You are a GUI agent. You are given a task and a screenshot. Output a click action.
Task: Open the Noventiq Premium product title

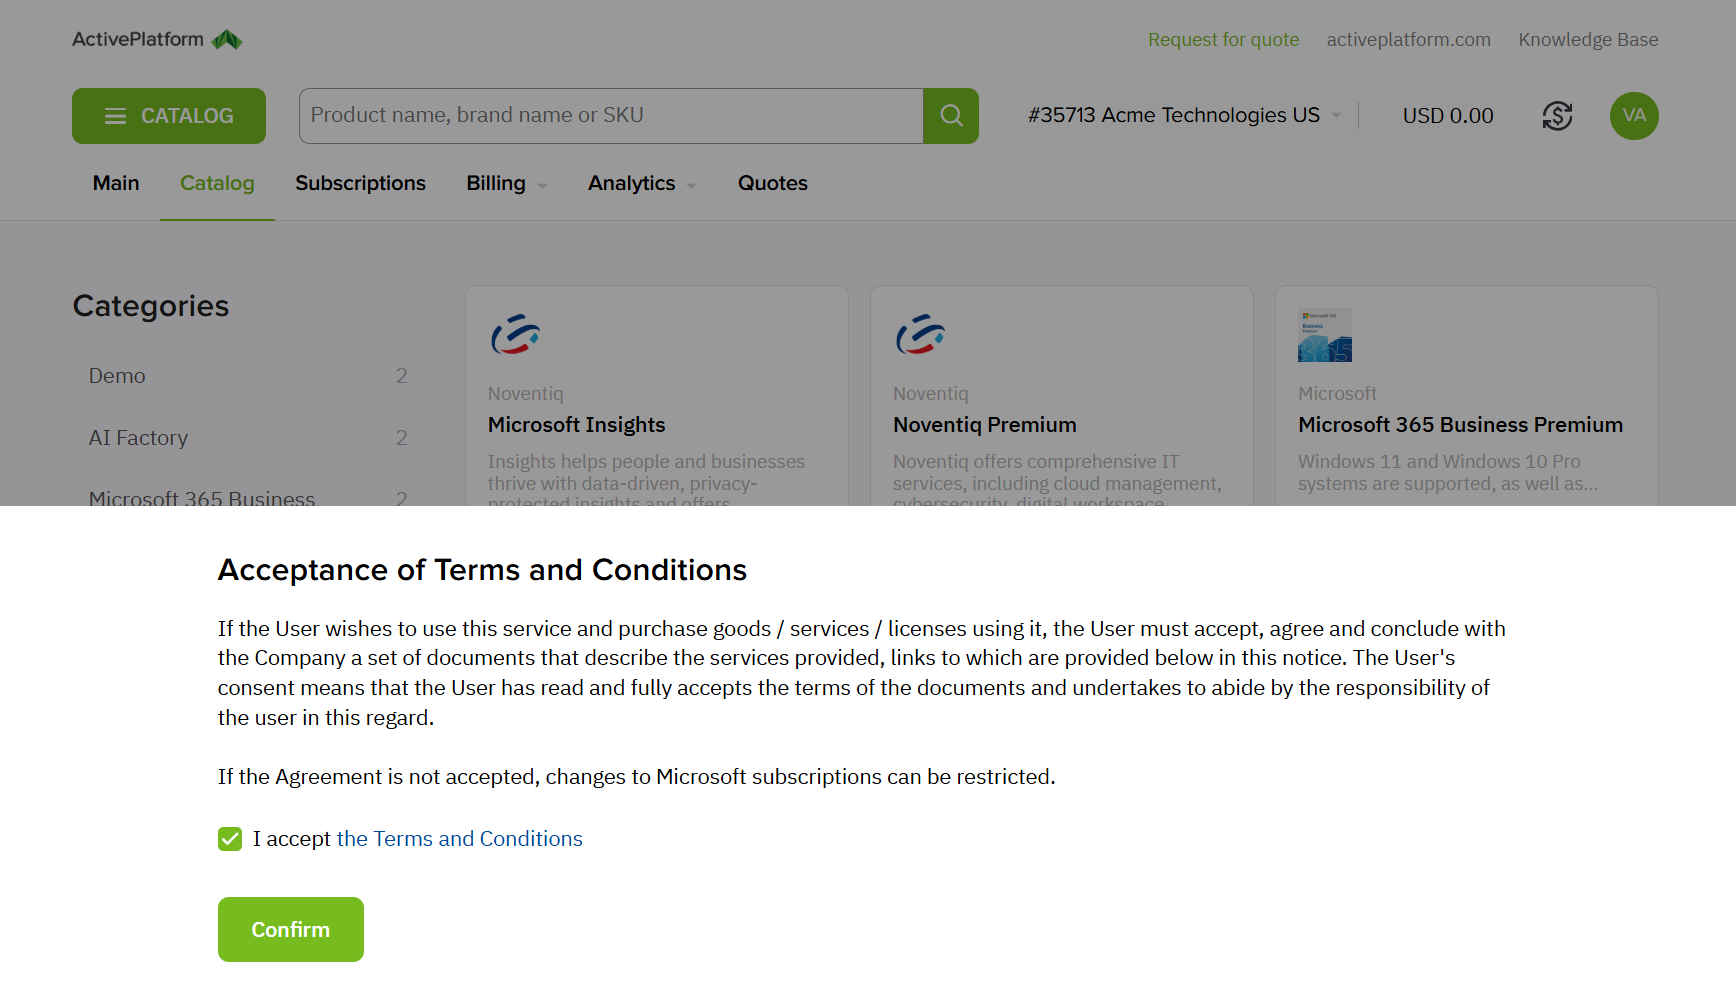click(985, 425)
